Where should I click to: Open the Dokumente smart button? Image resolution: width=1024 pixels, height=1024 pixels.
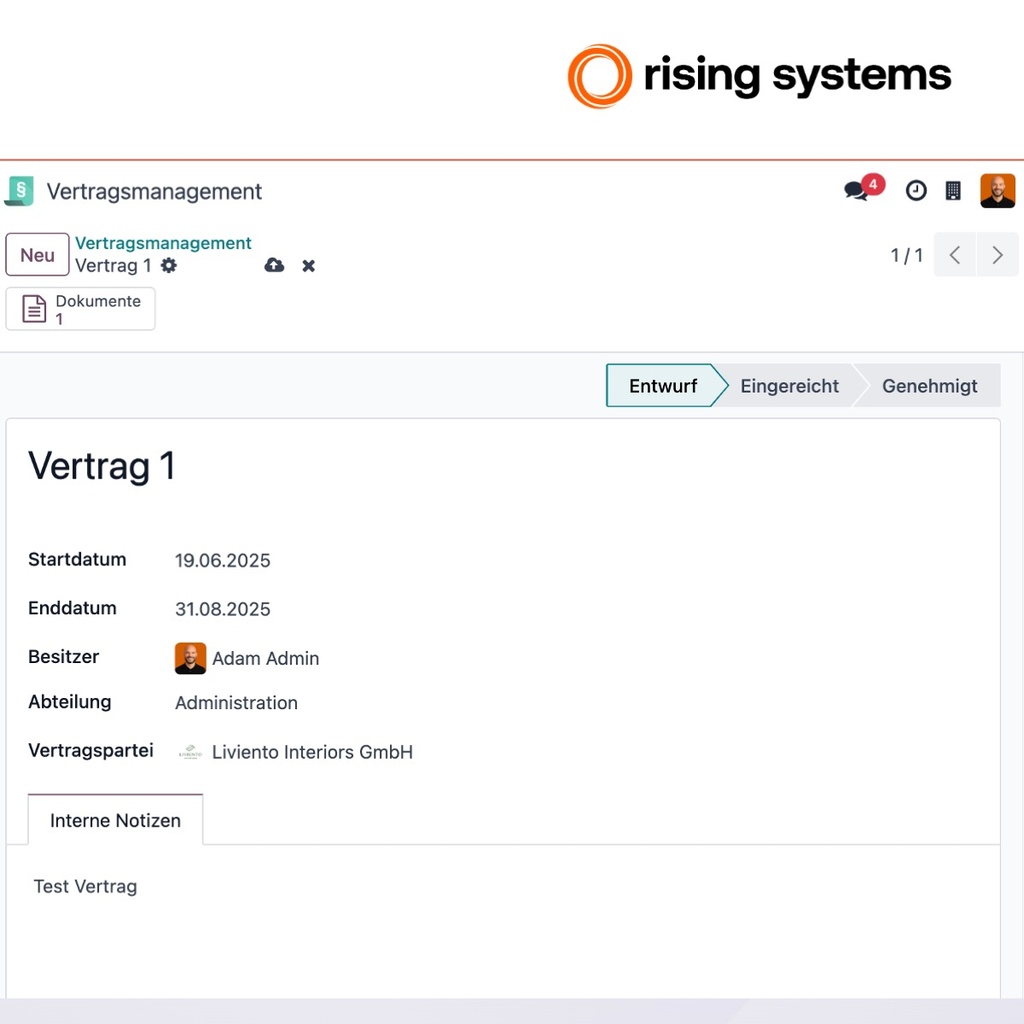pos(80,309)
